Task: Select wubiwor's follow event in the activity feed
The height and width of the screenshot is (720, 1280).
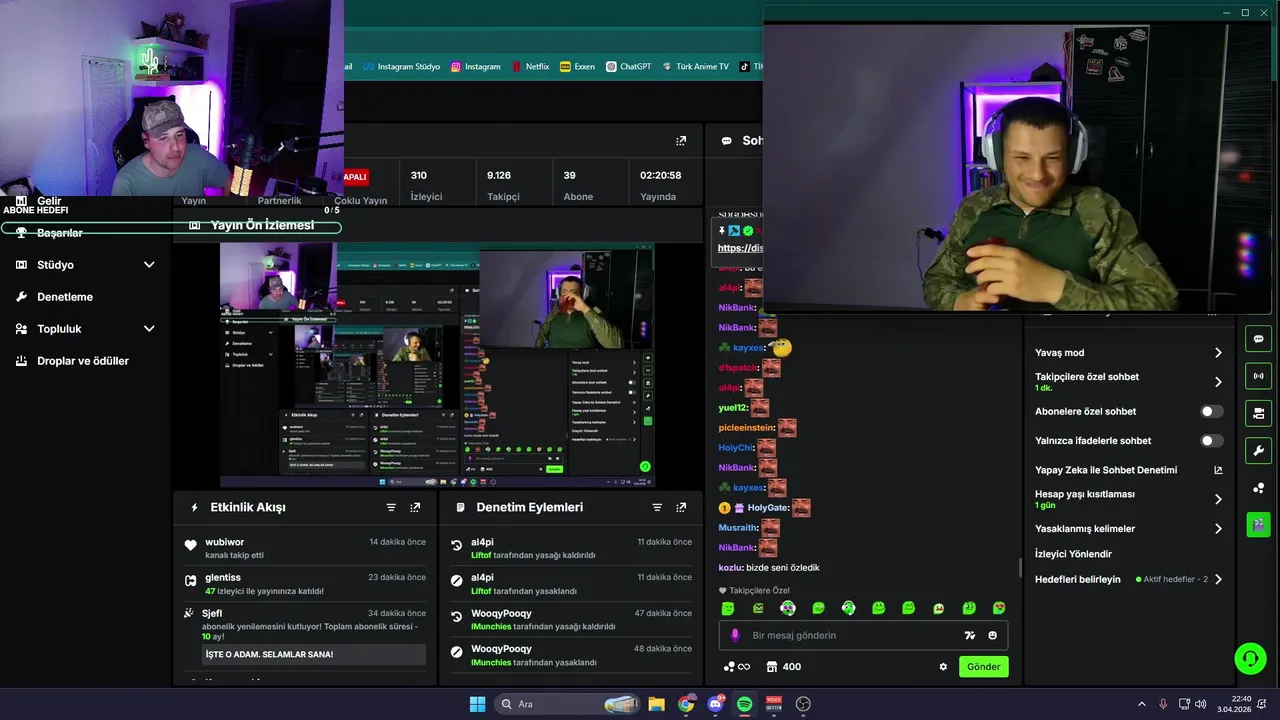Action: coord(305,548)
